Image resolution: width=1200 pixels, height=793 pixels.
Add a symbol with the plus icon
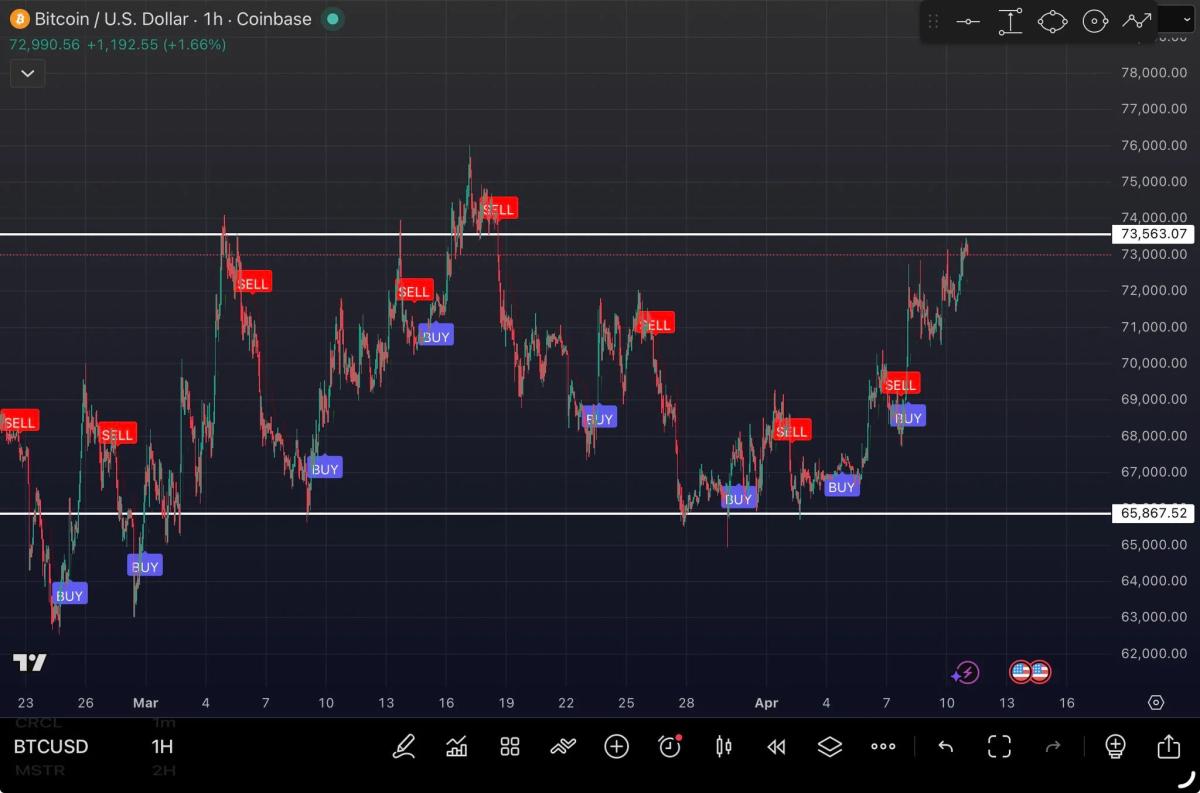click(616, 746)
